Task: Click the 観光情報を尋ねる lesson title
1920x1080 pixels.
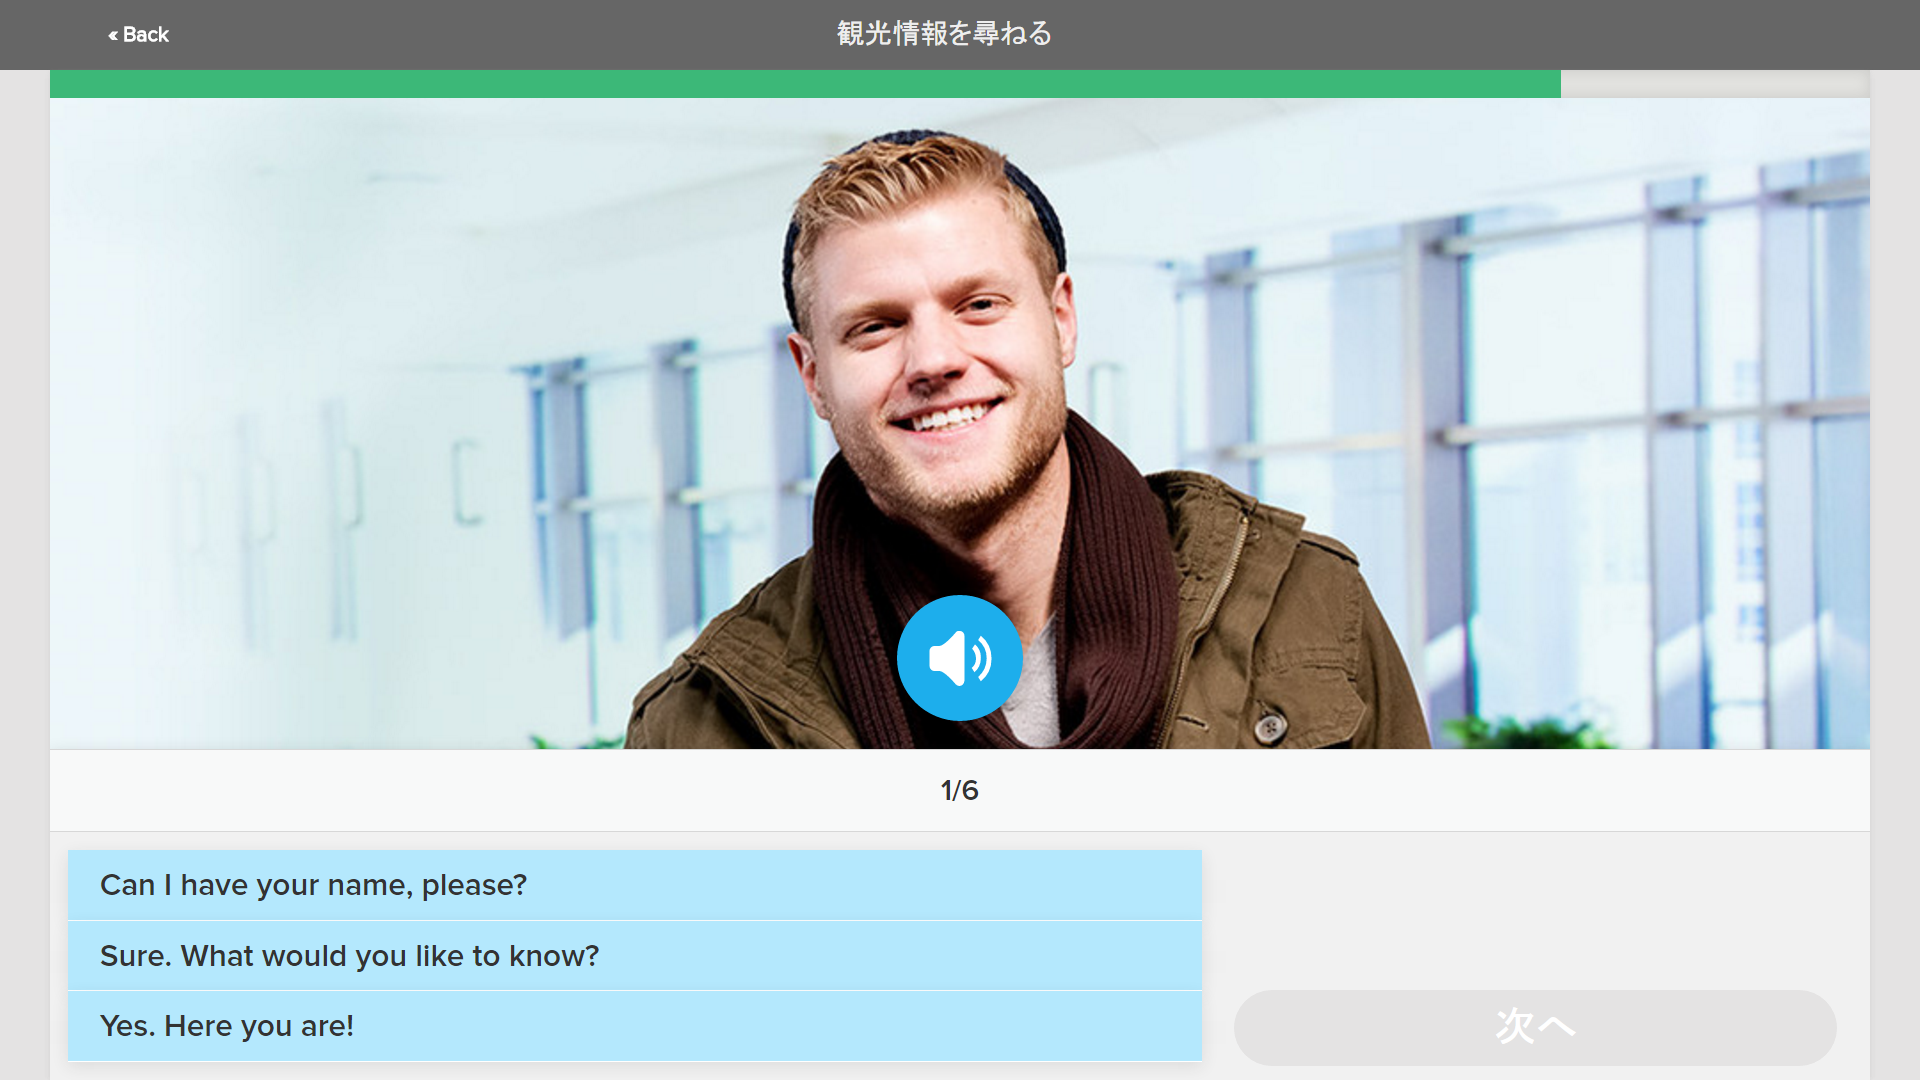Action: click(944, 34)
